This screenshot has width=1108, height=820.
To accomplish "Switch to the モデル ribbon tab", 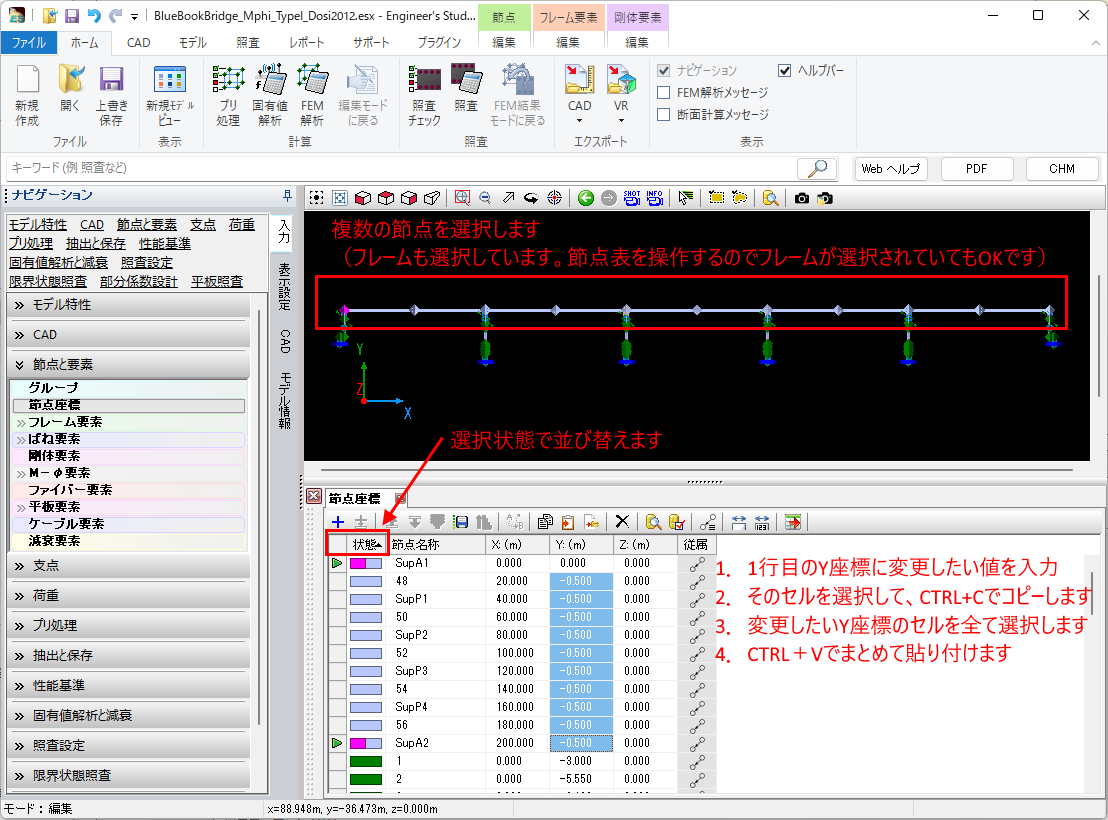I will click(x=193, y=42).
